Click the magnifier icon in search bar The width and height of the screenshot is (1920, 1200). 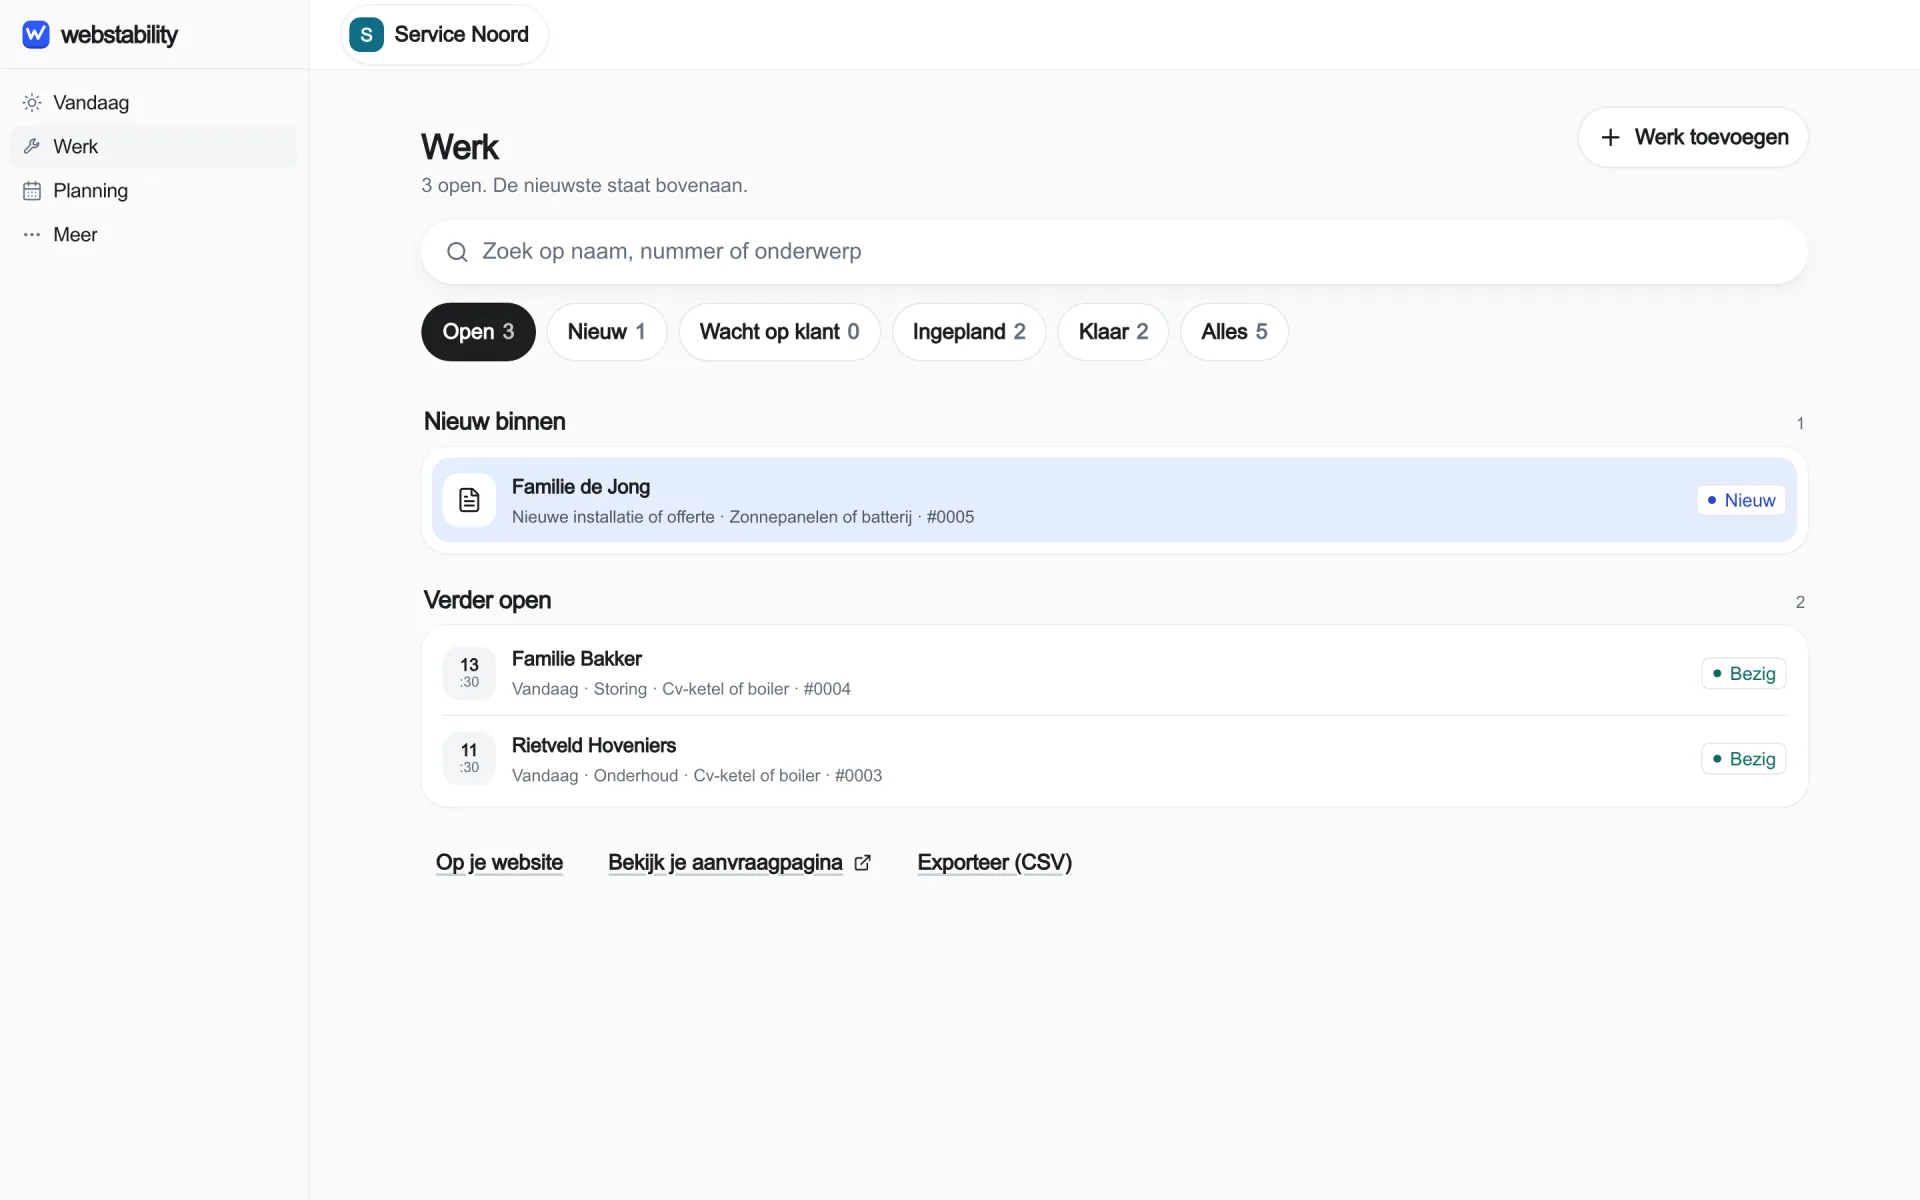coord(457,252)
